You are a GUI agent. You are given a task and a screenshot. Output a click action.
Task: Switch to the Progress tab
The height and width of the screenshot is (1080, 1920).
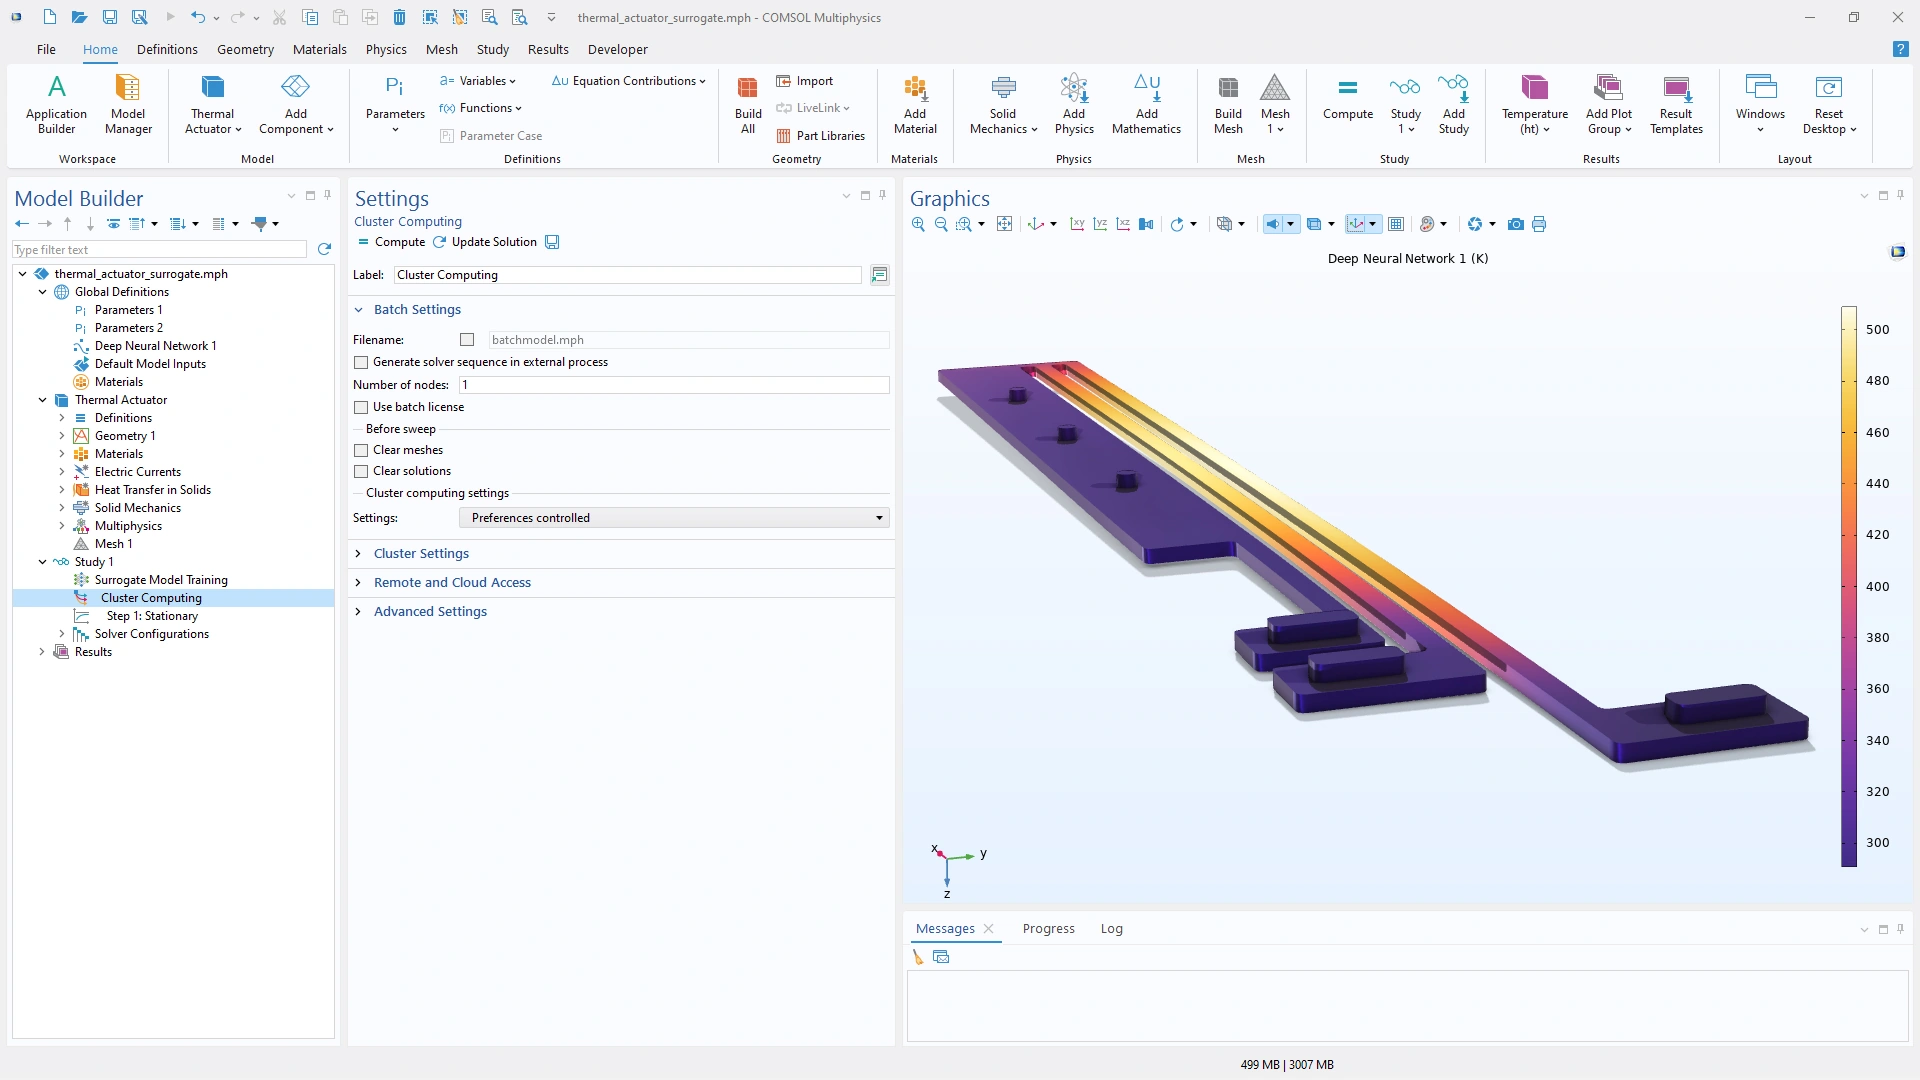pos(1048,928)
